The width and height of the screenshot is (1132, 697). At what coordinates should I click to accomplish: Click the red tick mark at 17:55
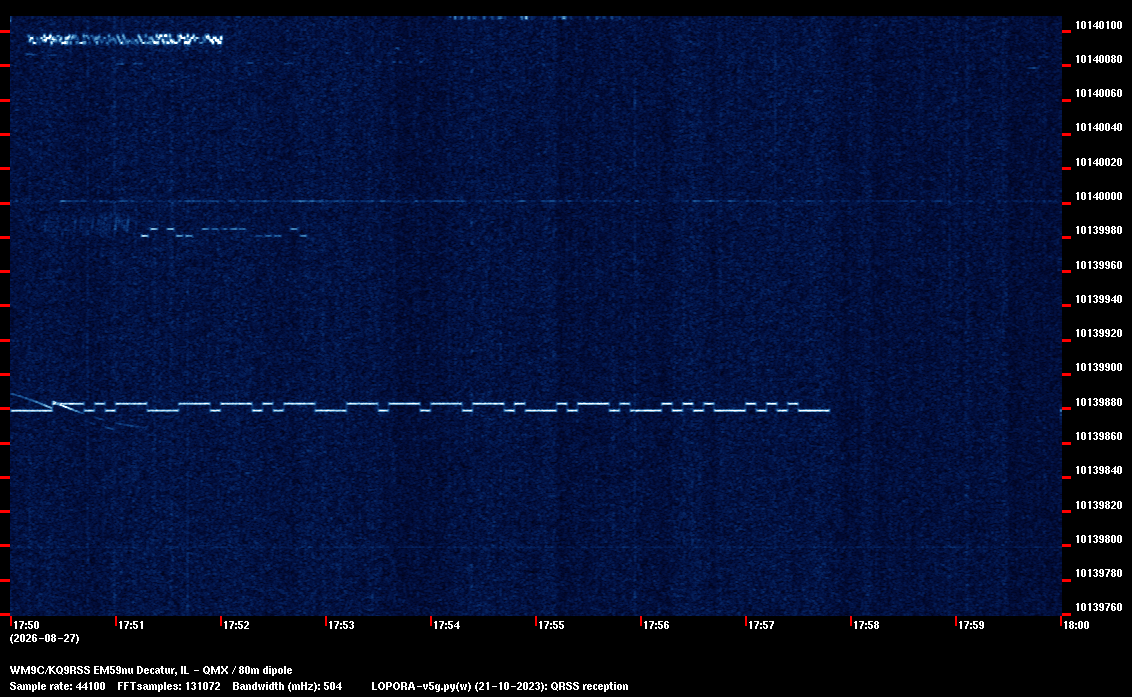point(536,620)
